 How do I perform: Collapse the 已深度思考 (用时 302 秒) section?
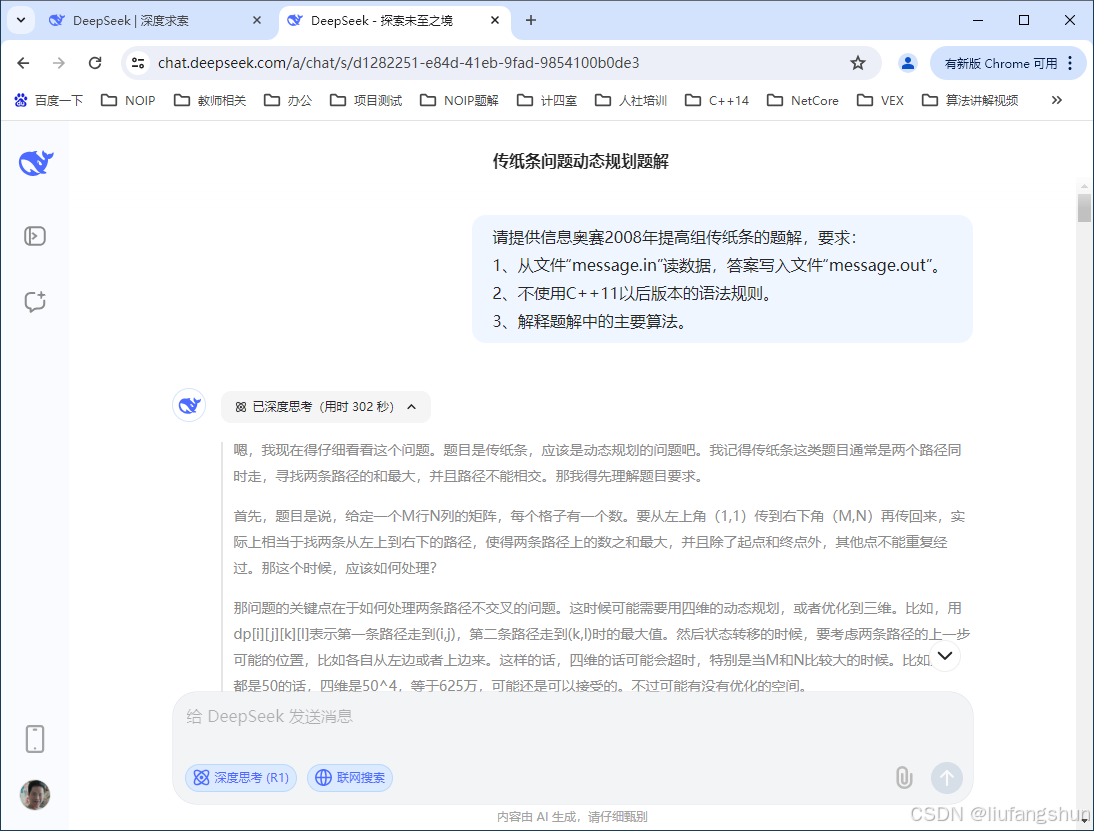pos(326,407)
